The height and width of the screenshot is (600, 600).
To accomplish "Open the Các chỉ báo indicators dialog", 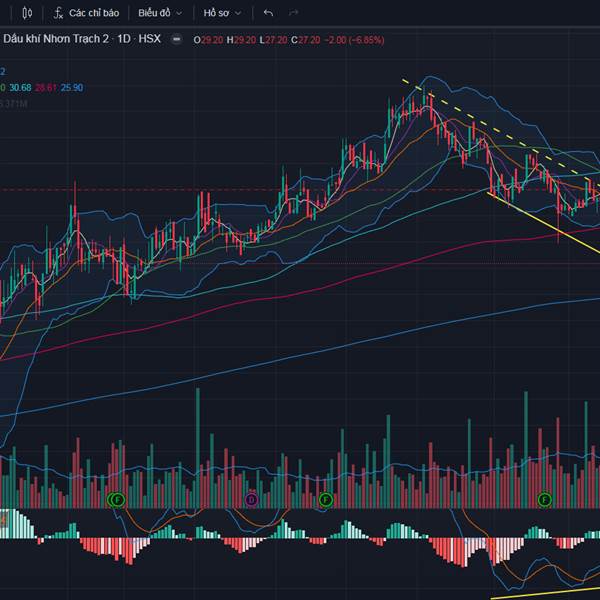I will [86, 13].
